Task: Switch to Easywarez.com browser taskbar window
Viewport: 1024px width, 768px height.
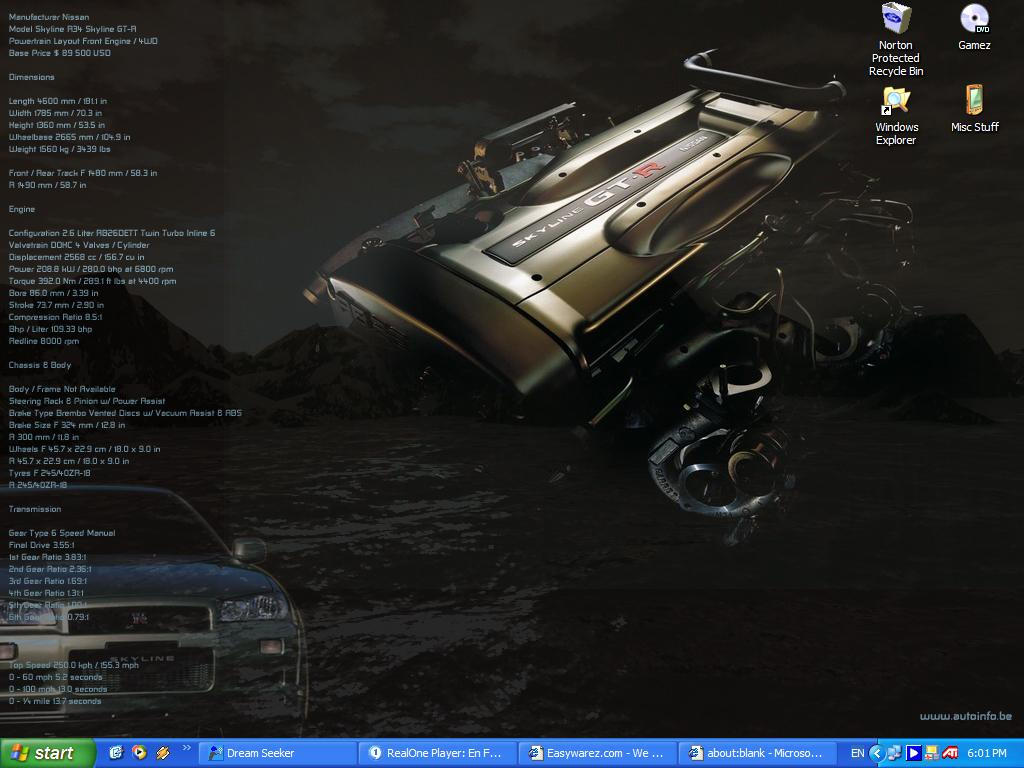Action: [x=598, y=753]
